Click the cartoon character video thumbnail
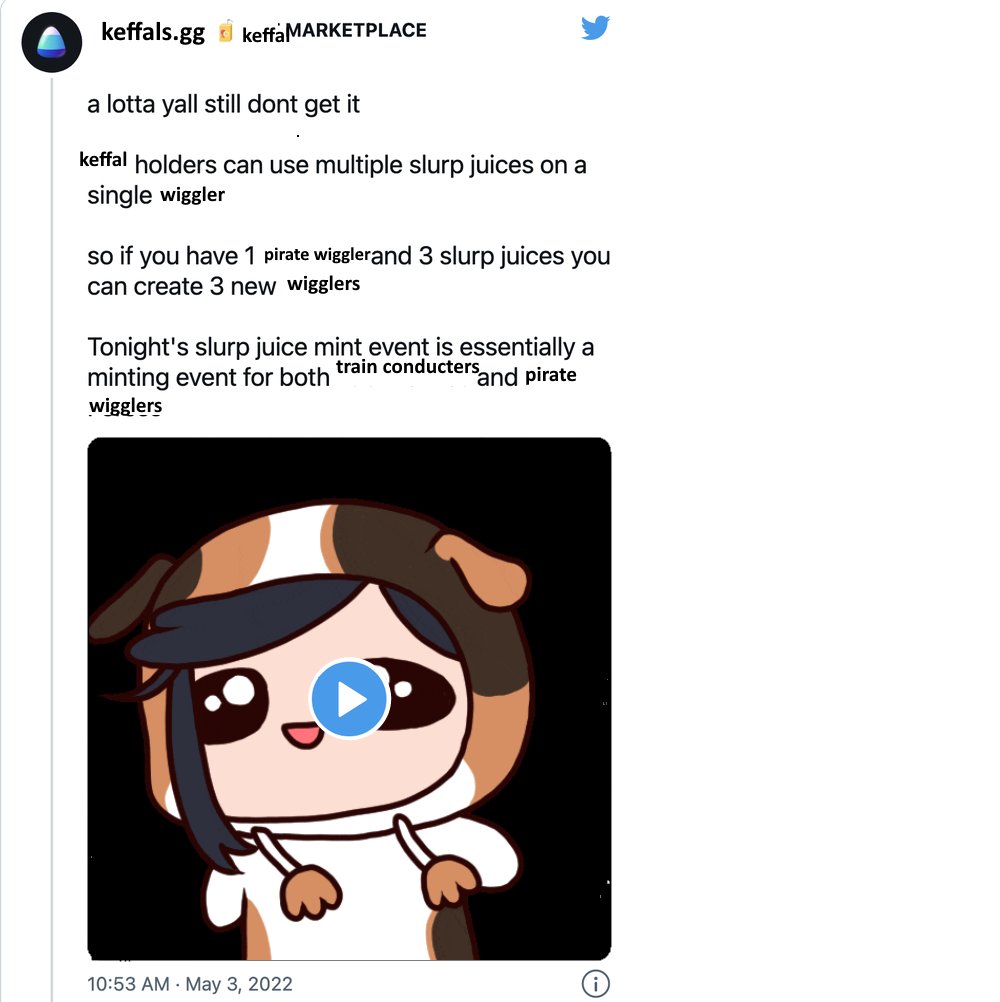Screen dimensions: 1000x1002 [x=349, y=698]
